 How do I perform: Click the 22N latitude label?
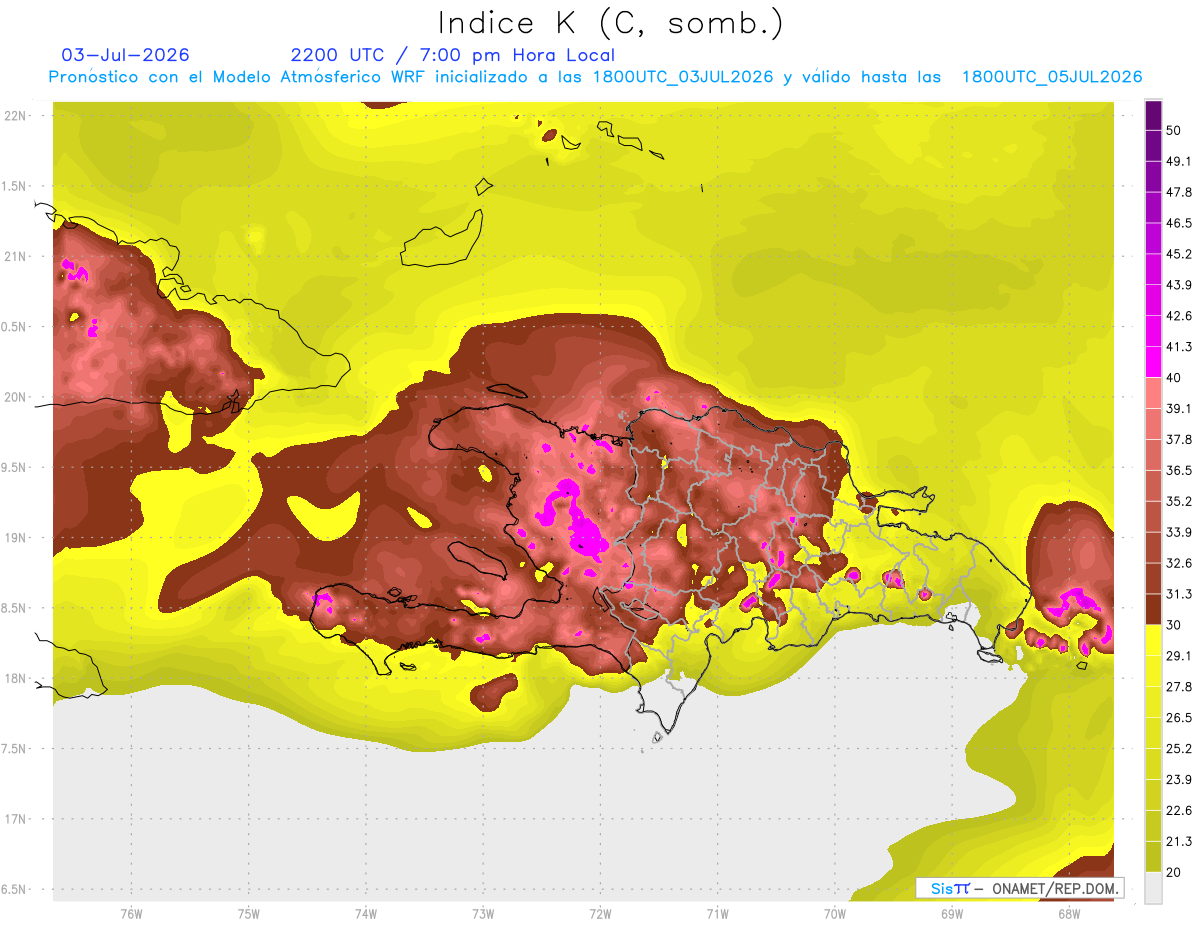tap(15, 115)
